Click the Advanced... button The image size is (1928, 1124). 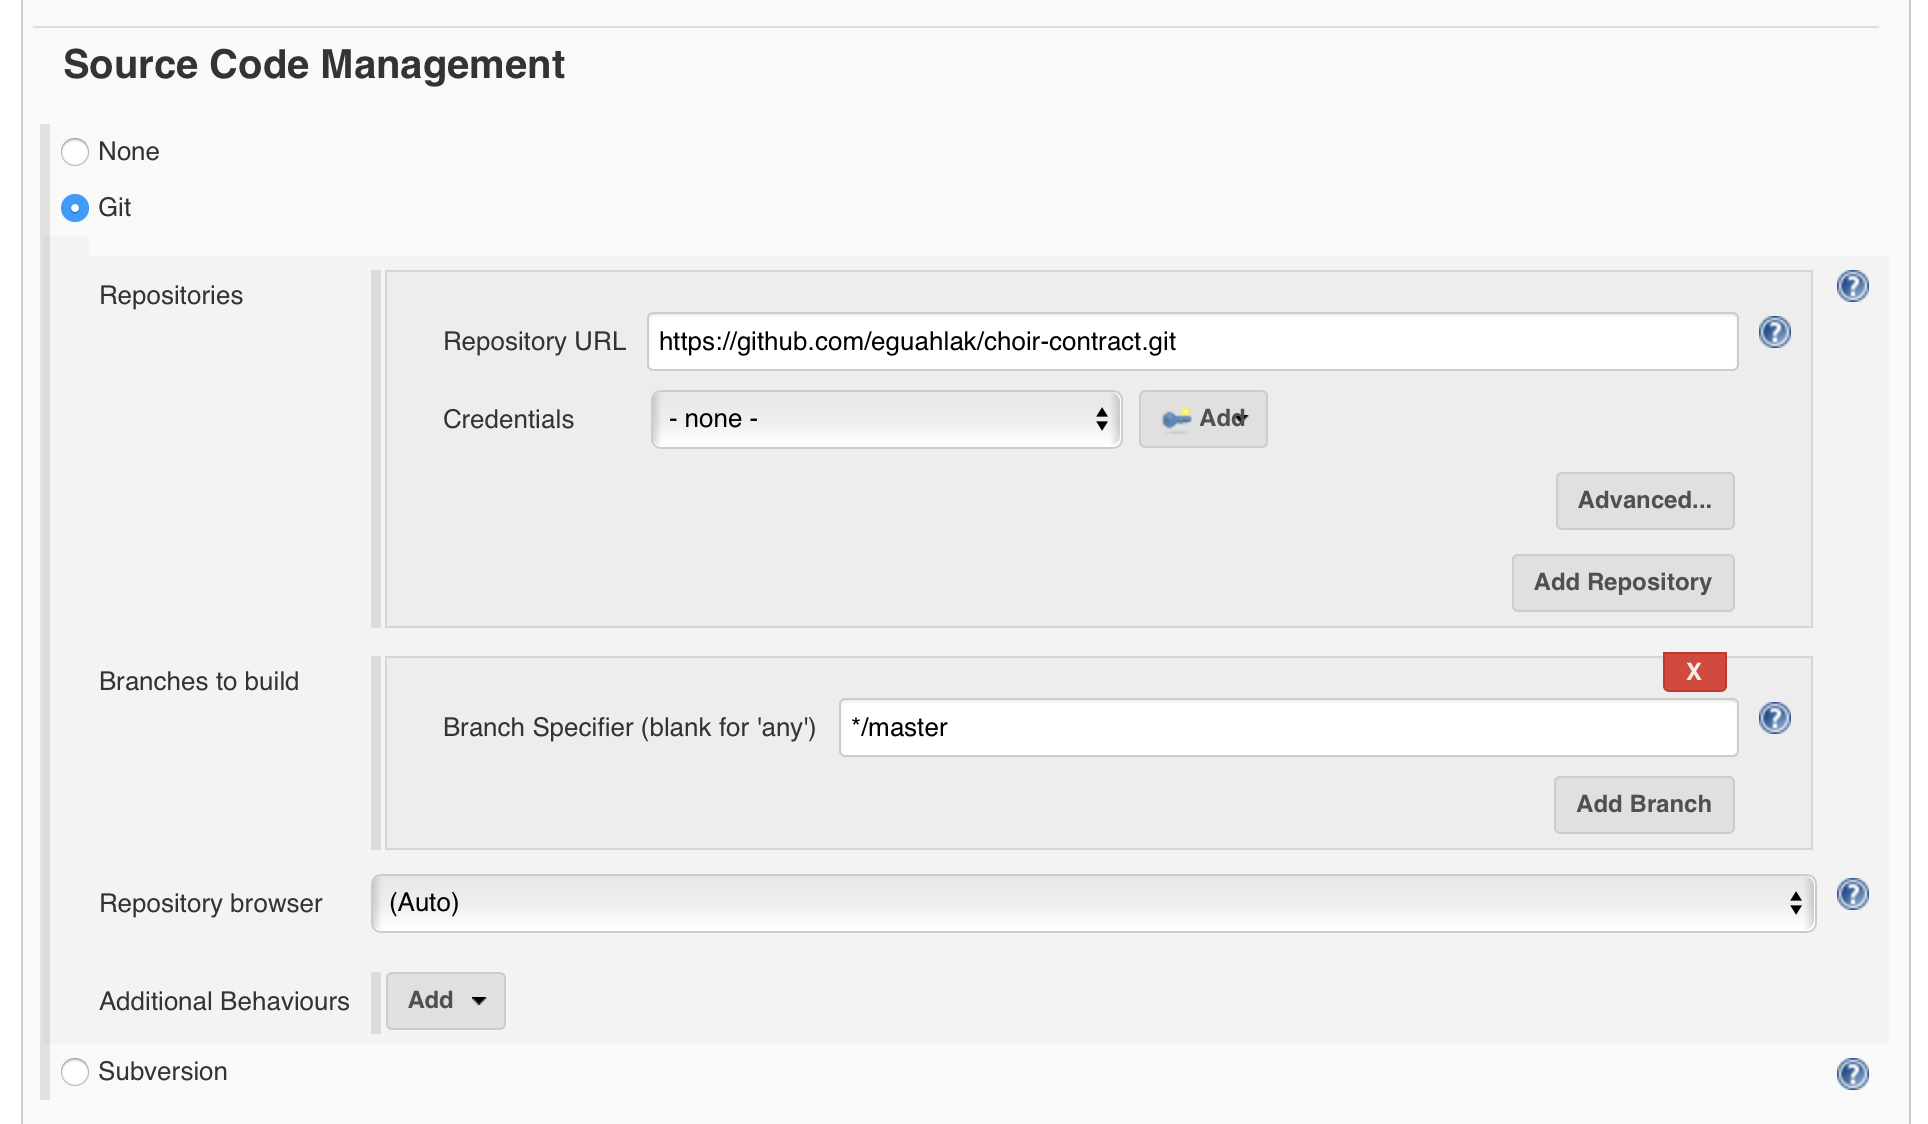click(1644, 500)
